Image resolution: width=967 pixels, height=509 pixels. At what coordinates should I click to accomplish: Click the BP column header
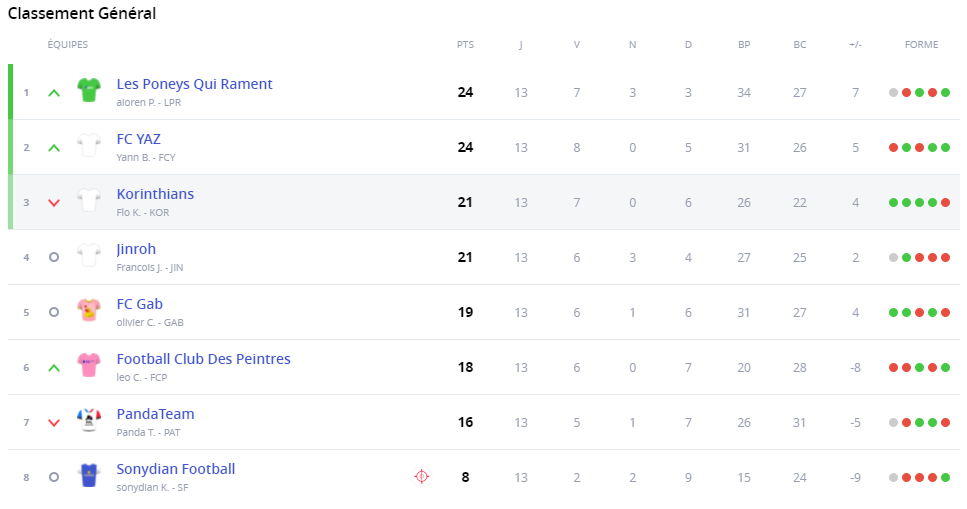744,45
